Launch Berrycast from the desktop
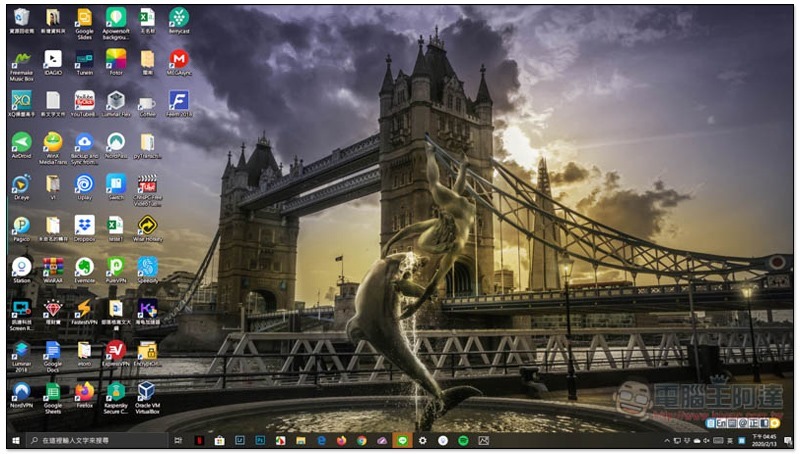This screenshot has width=800, height=454. pyautogui.click(x=179, y=20)
